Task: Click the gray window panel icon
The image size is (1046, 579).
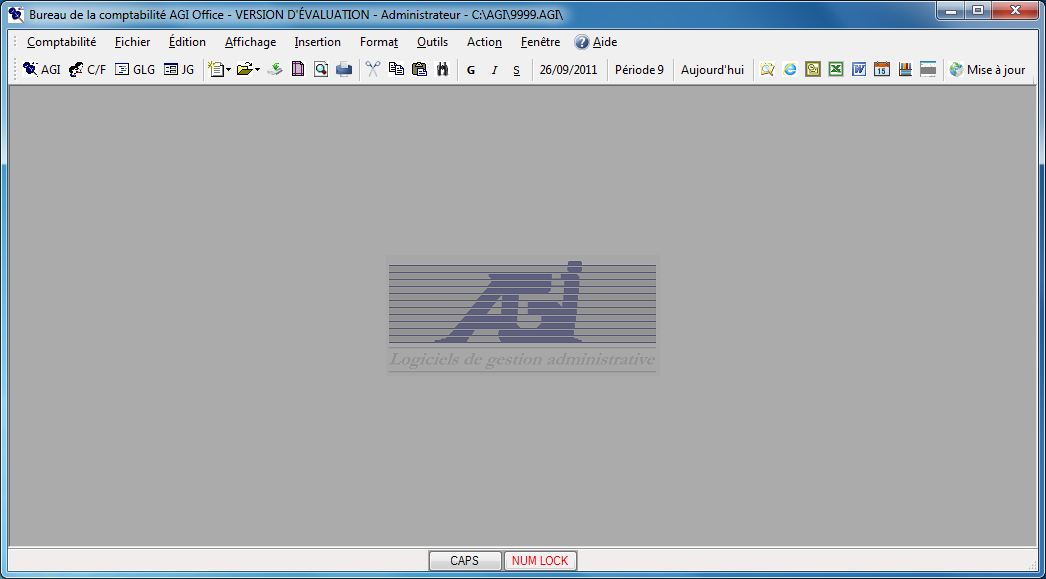Action: (928, 69)
